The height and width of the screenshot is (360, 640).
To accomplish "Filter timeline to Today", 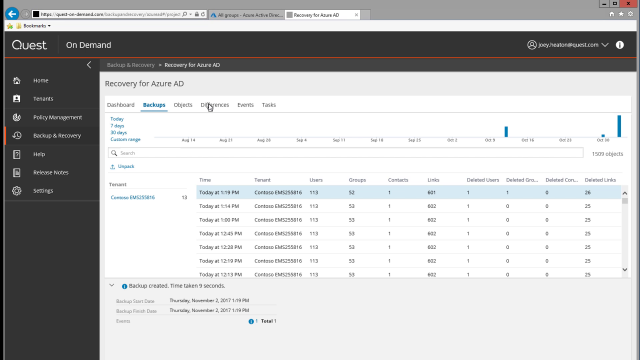I will pyautogui.click(x=117, y=119).
